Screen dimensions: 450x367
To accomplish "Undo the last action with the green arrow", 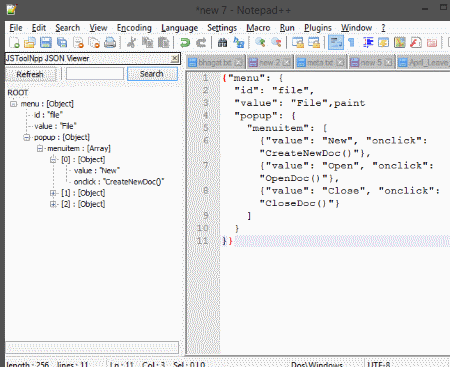I will pos(185,43).
